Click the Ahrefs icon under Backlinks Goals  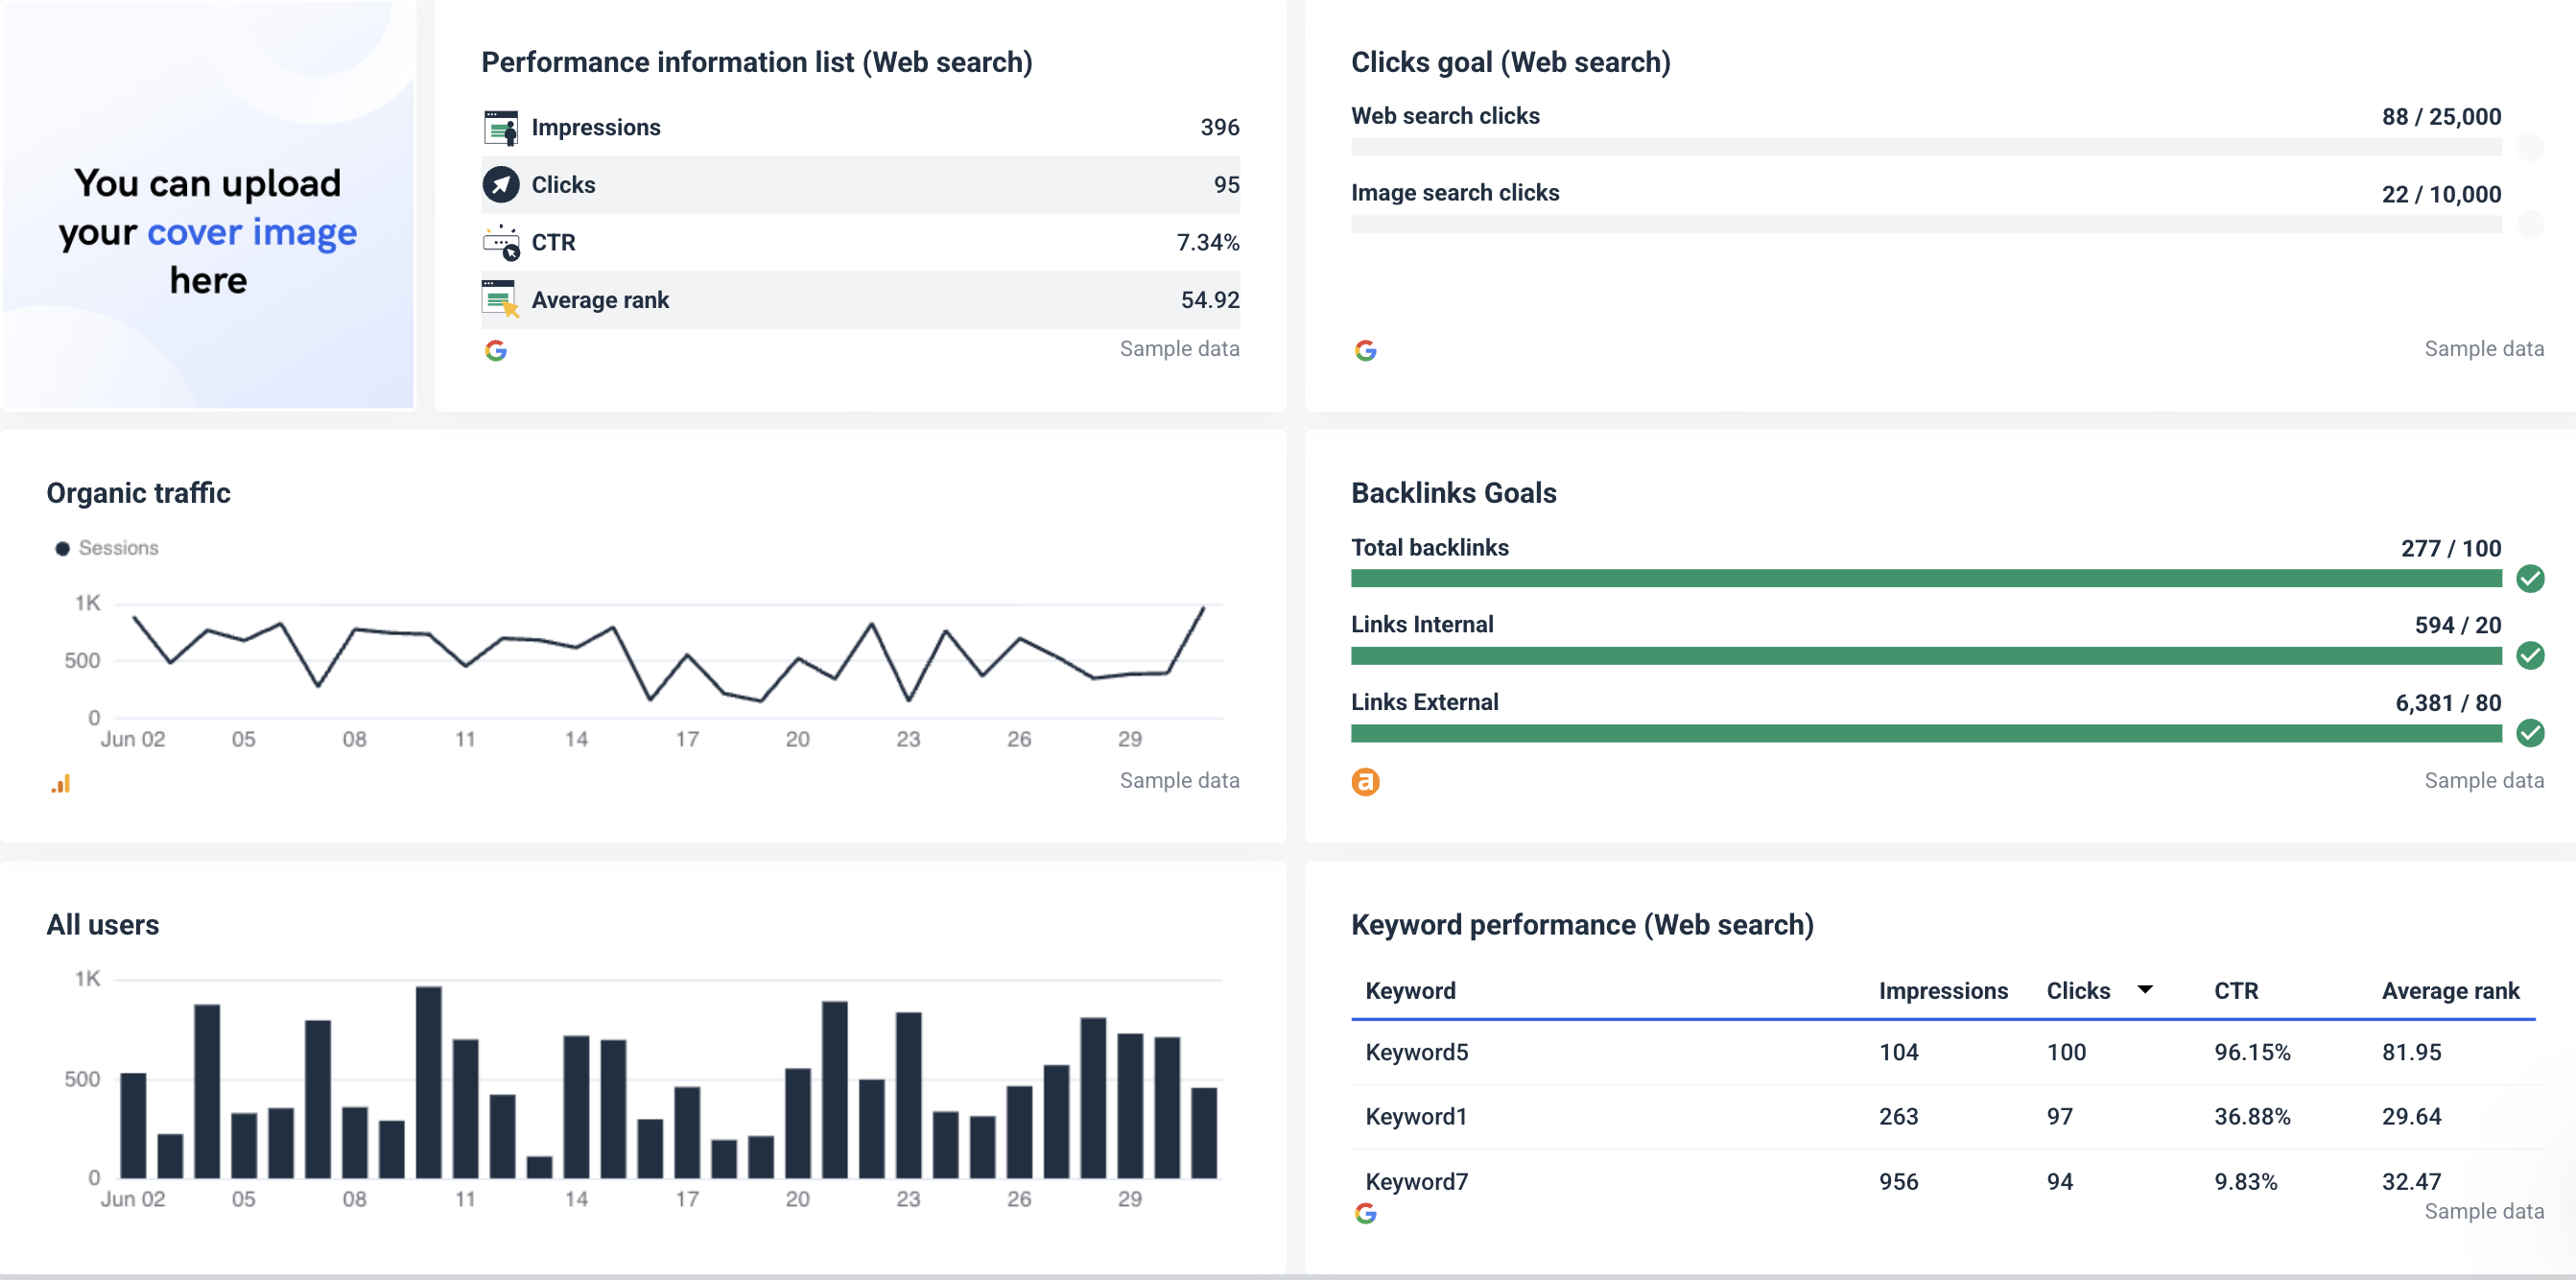click(1368, 782)
